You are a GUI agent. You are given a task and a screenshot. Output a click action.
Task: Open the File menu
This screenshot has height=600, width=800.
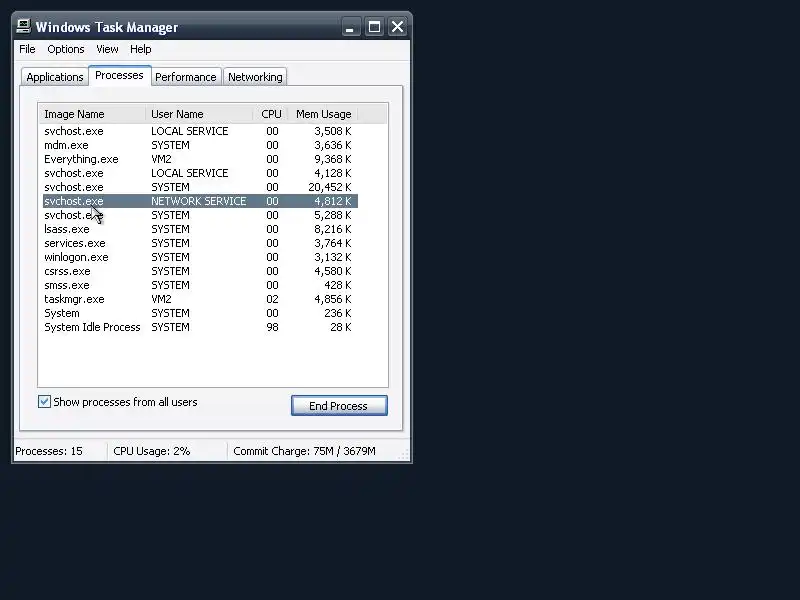[x=28, y=49]
